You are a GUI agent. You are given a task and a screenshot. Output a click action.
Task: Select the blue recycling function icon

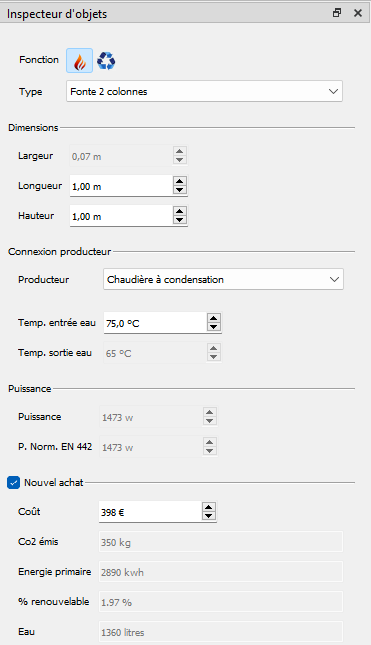(106, 61)
